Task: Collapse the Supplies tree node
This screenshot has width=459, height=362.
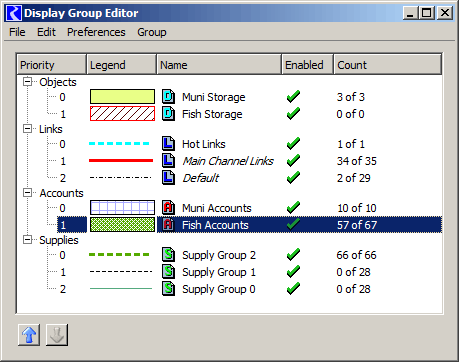Action: point(27,240)
